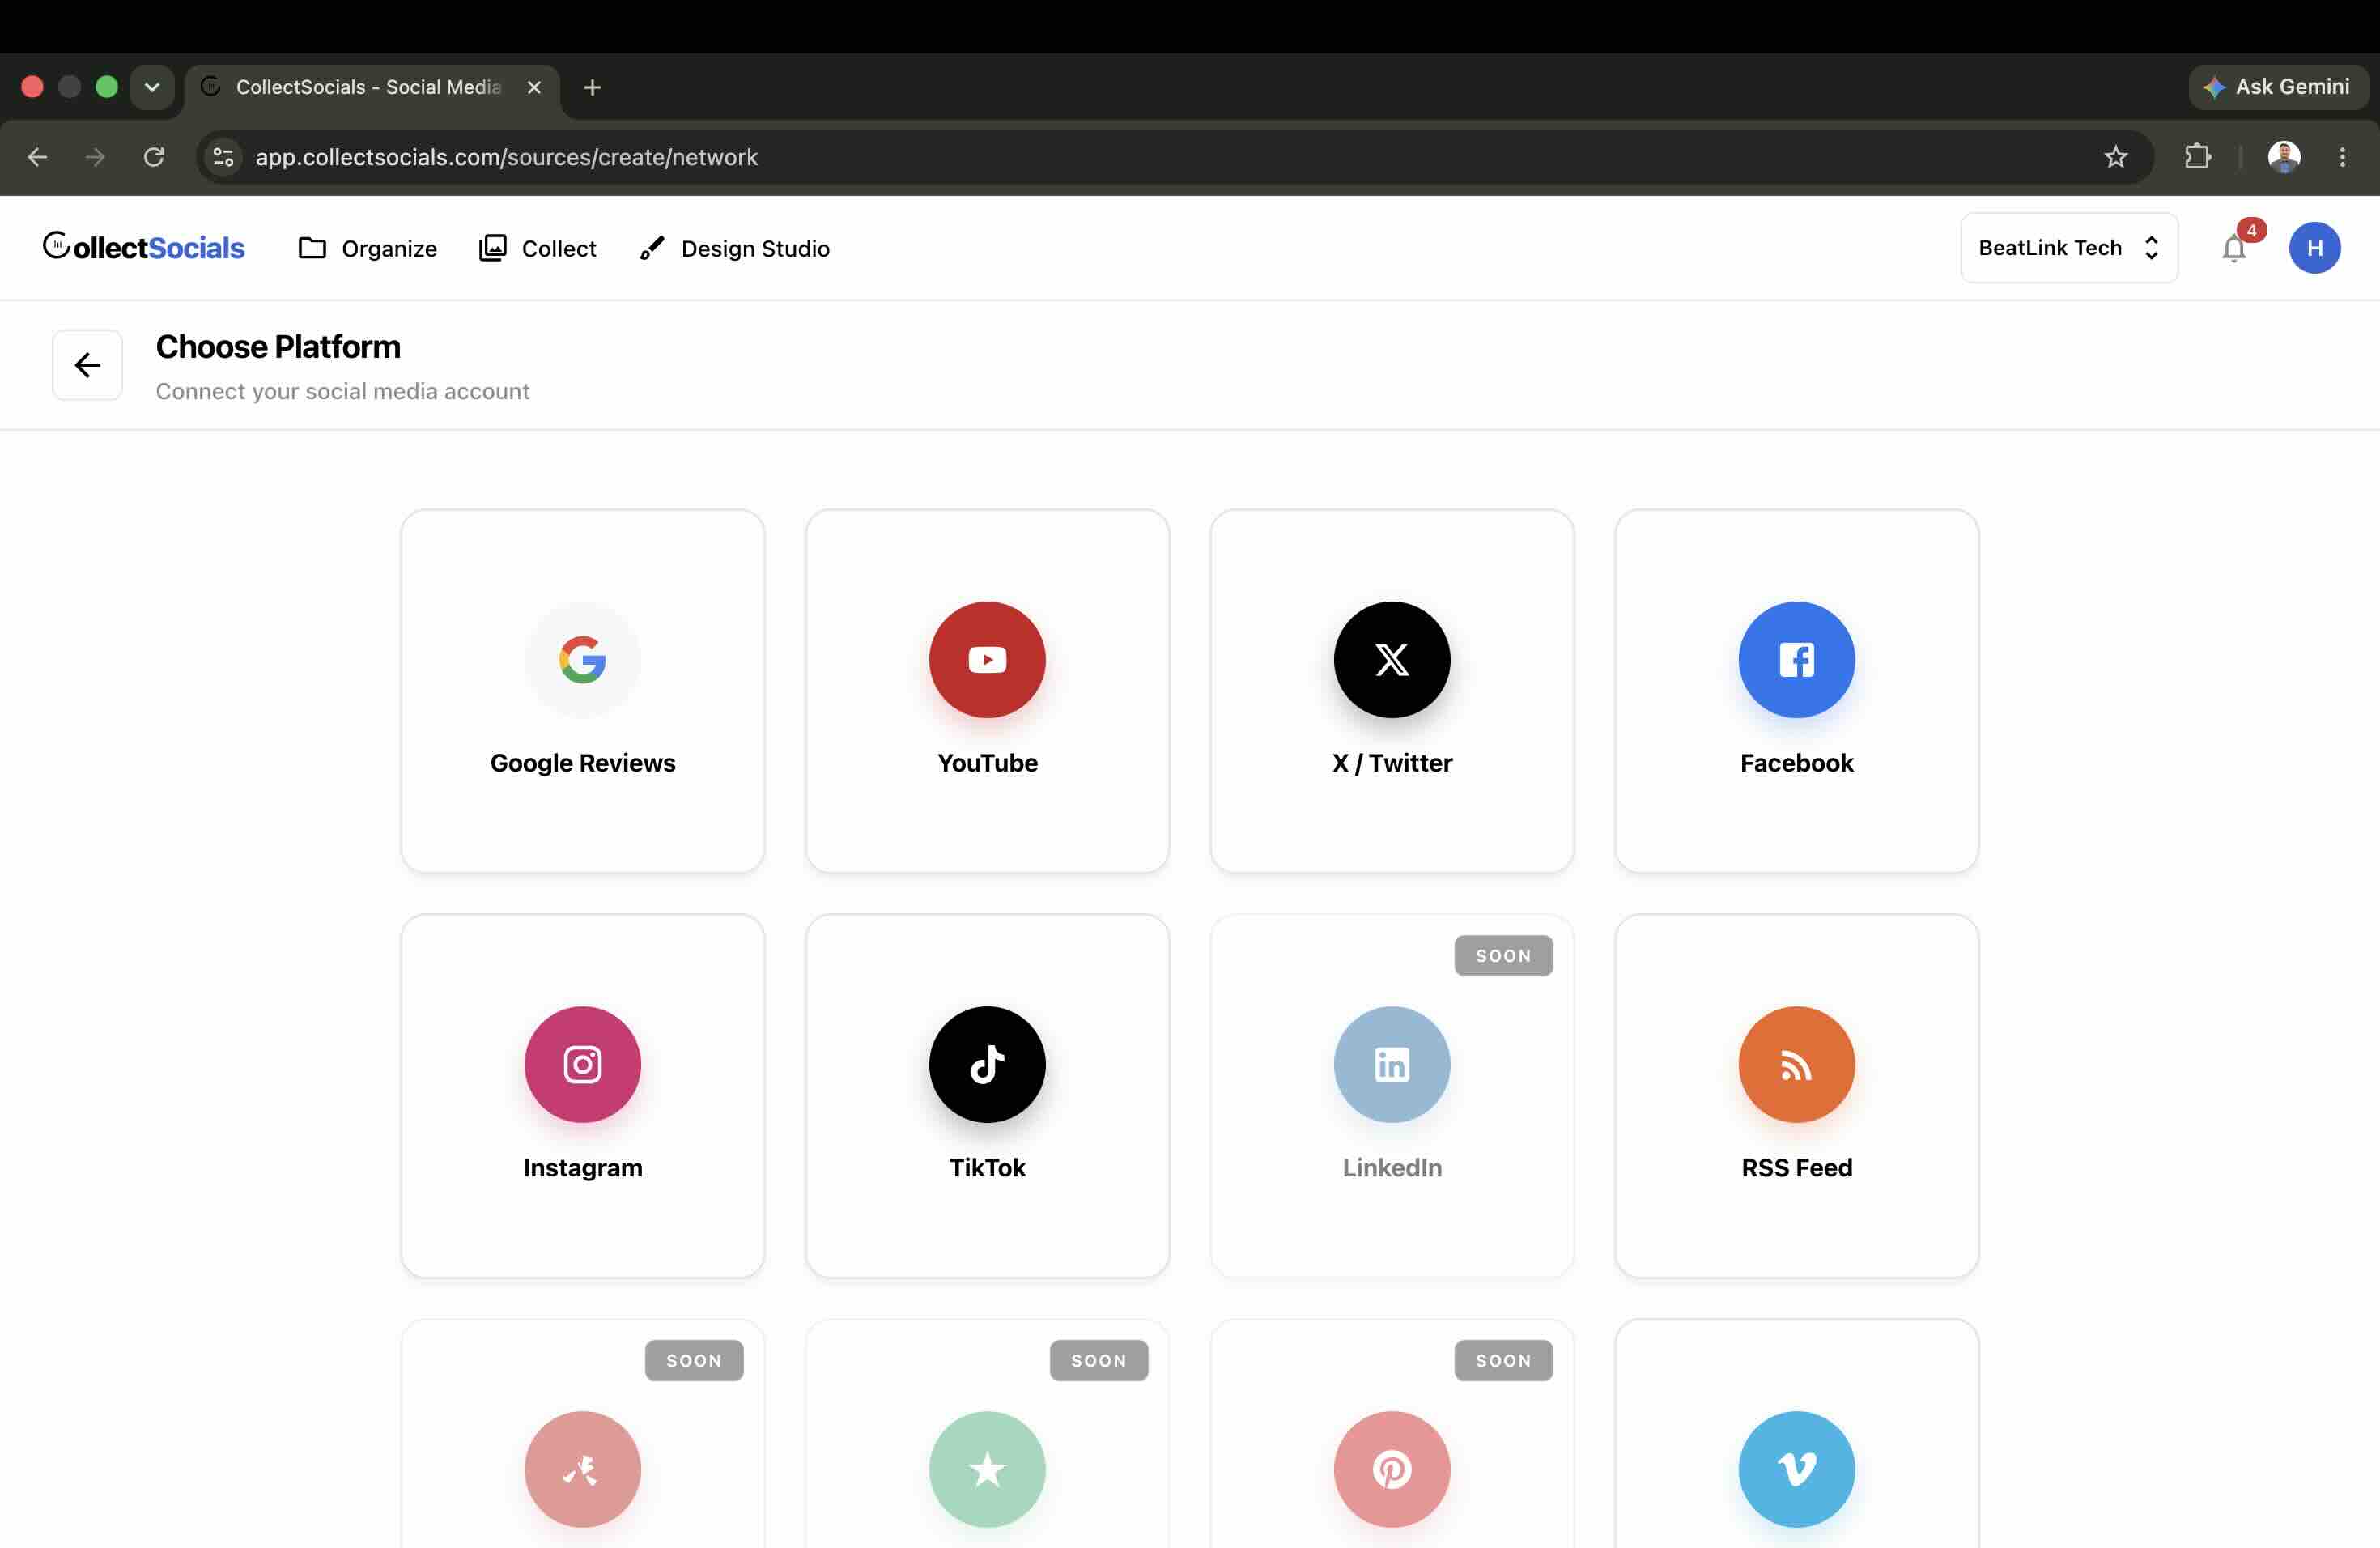Reload the page
Viewport: 2380px width, 1548px height.
pyautogui.click(x=153, y=157)
